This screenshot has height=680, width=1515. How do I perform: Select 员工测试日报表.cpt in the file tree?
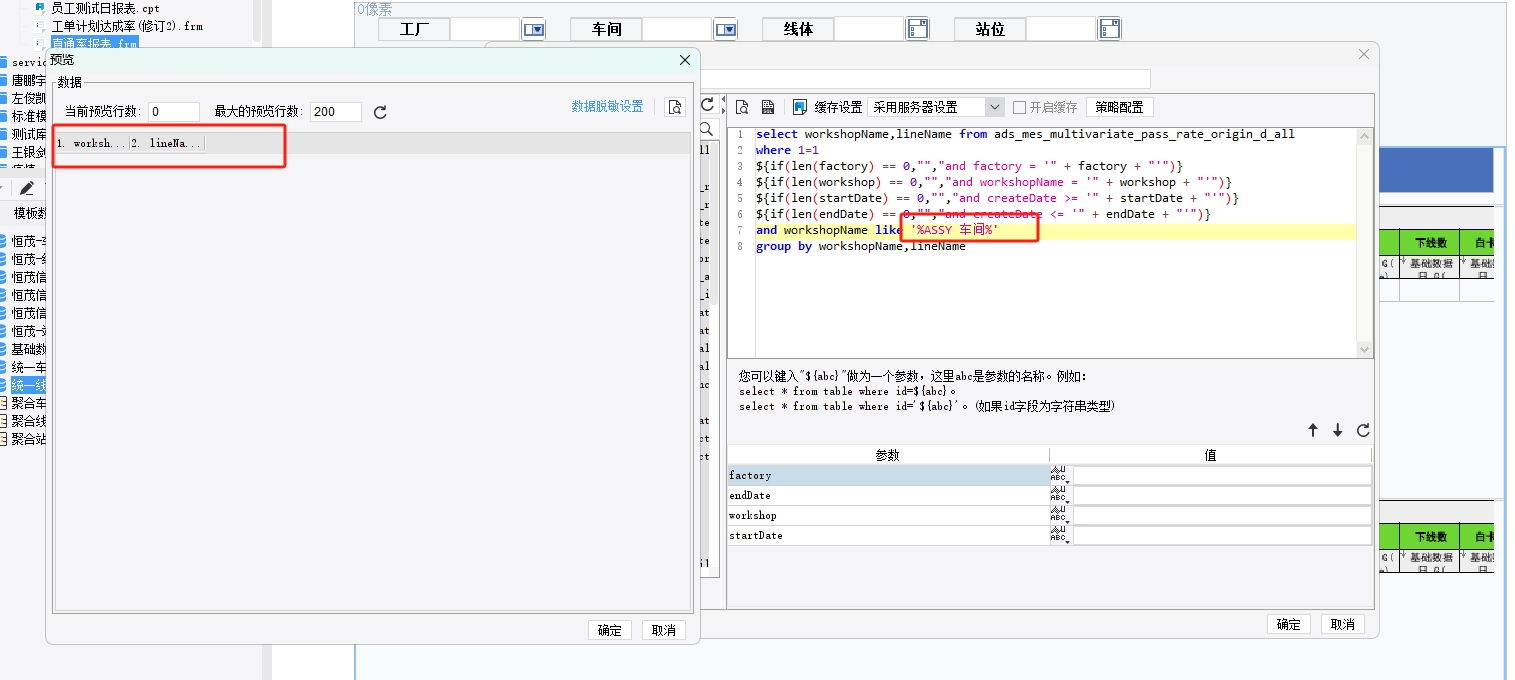(105, 8)
